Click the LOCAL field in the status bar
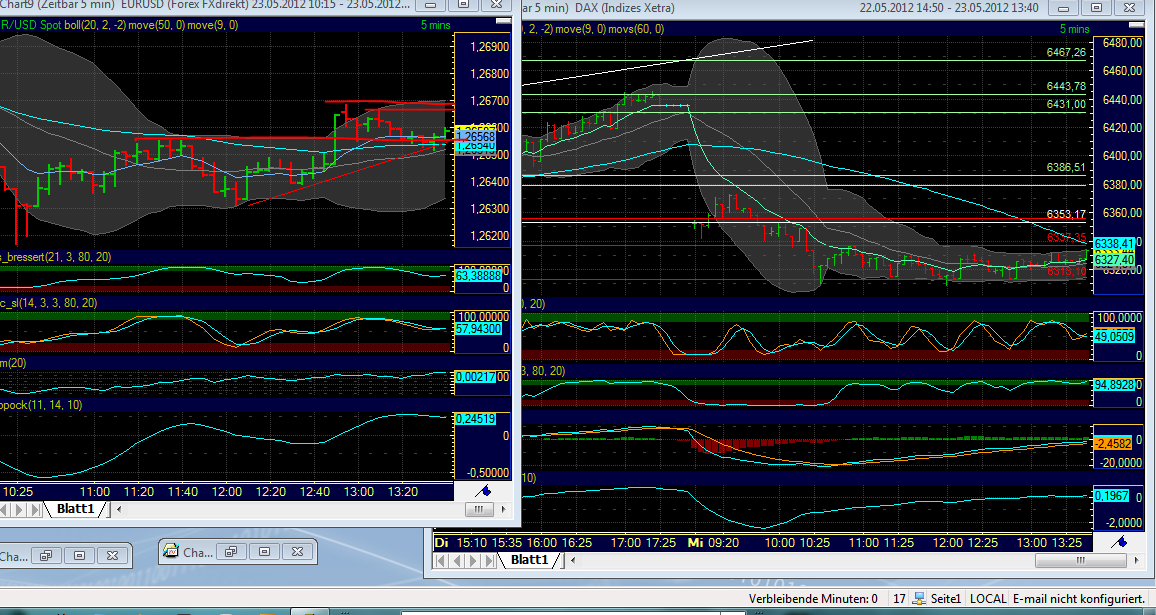The height and width of the screenshot is (615, 1156). pos(988,598)
